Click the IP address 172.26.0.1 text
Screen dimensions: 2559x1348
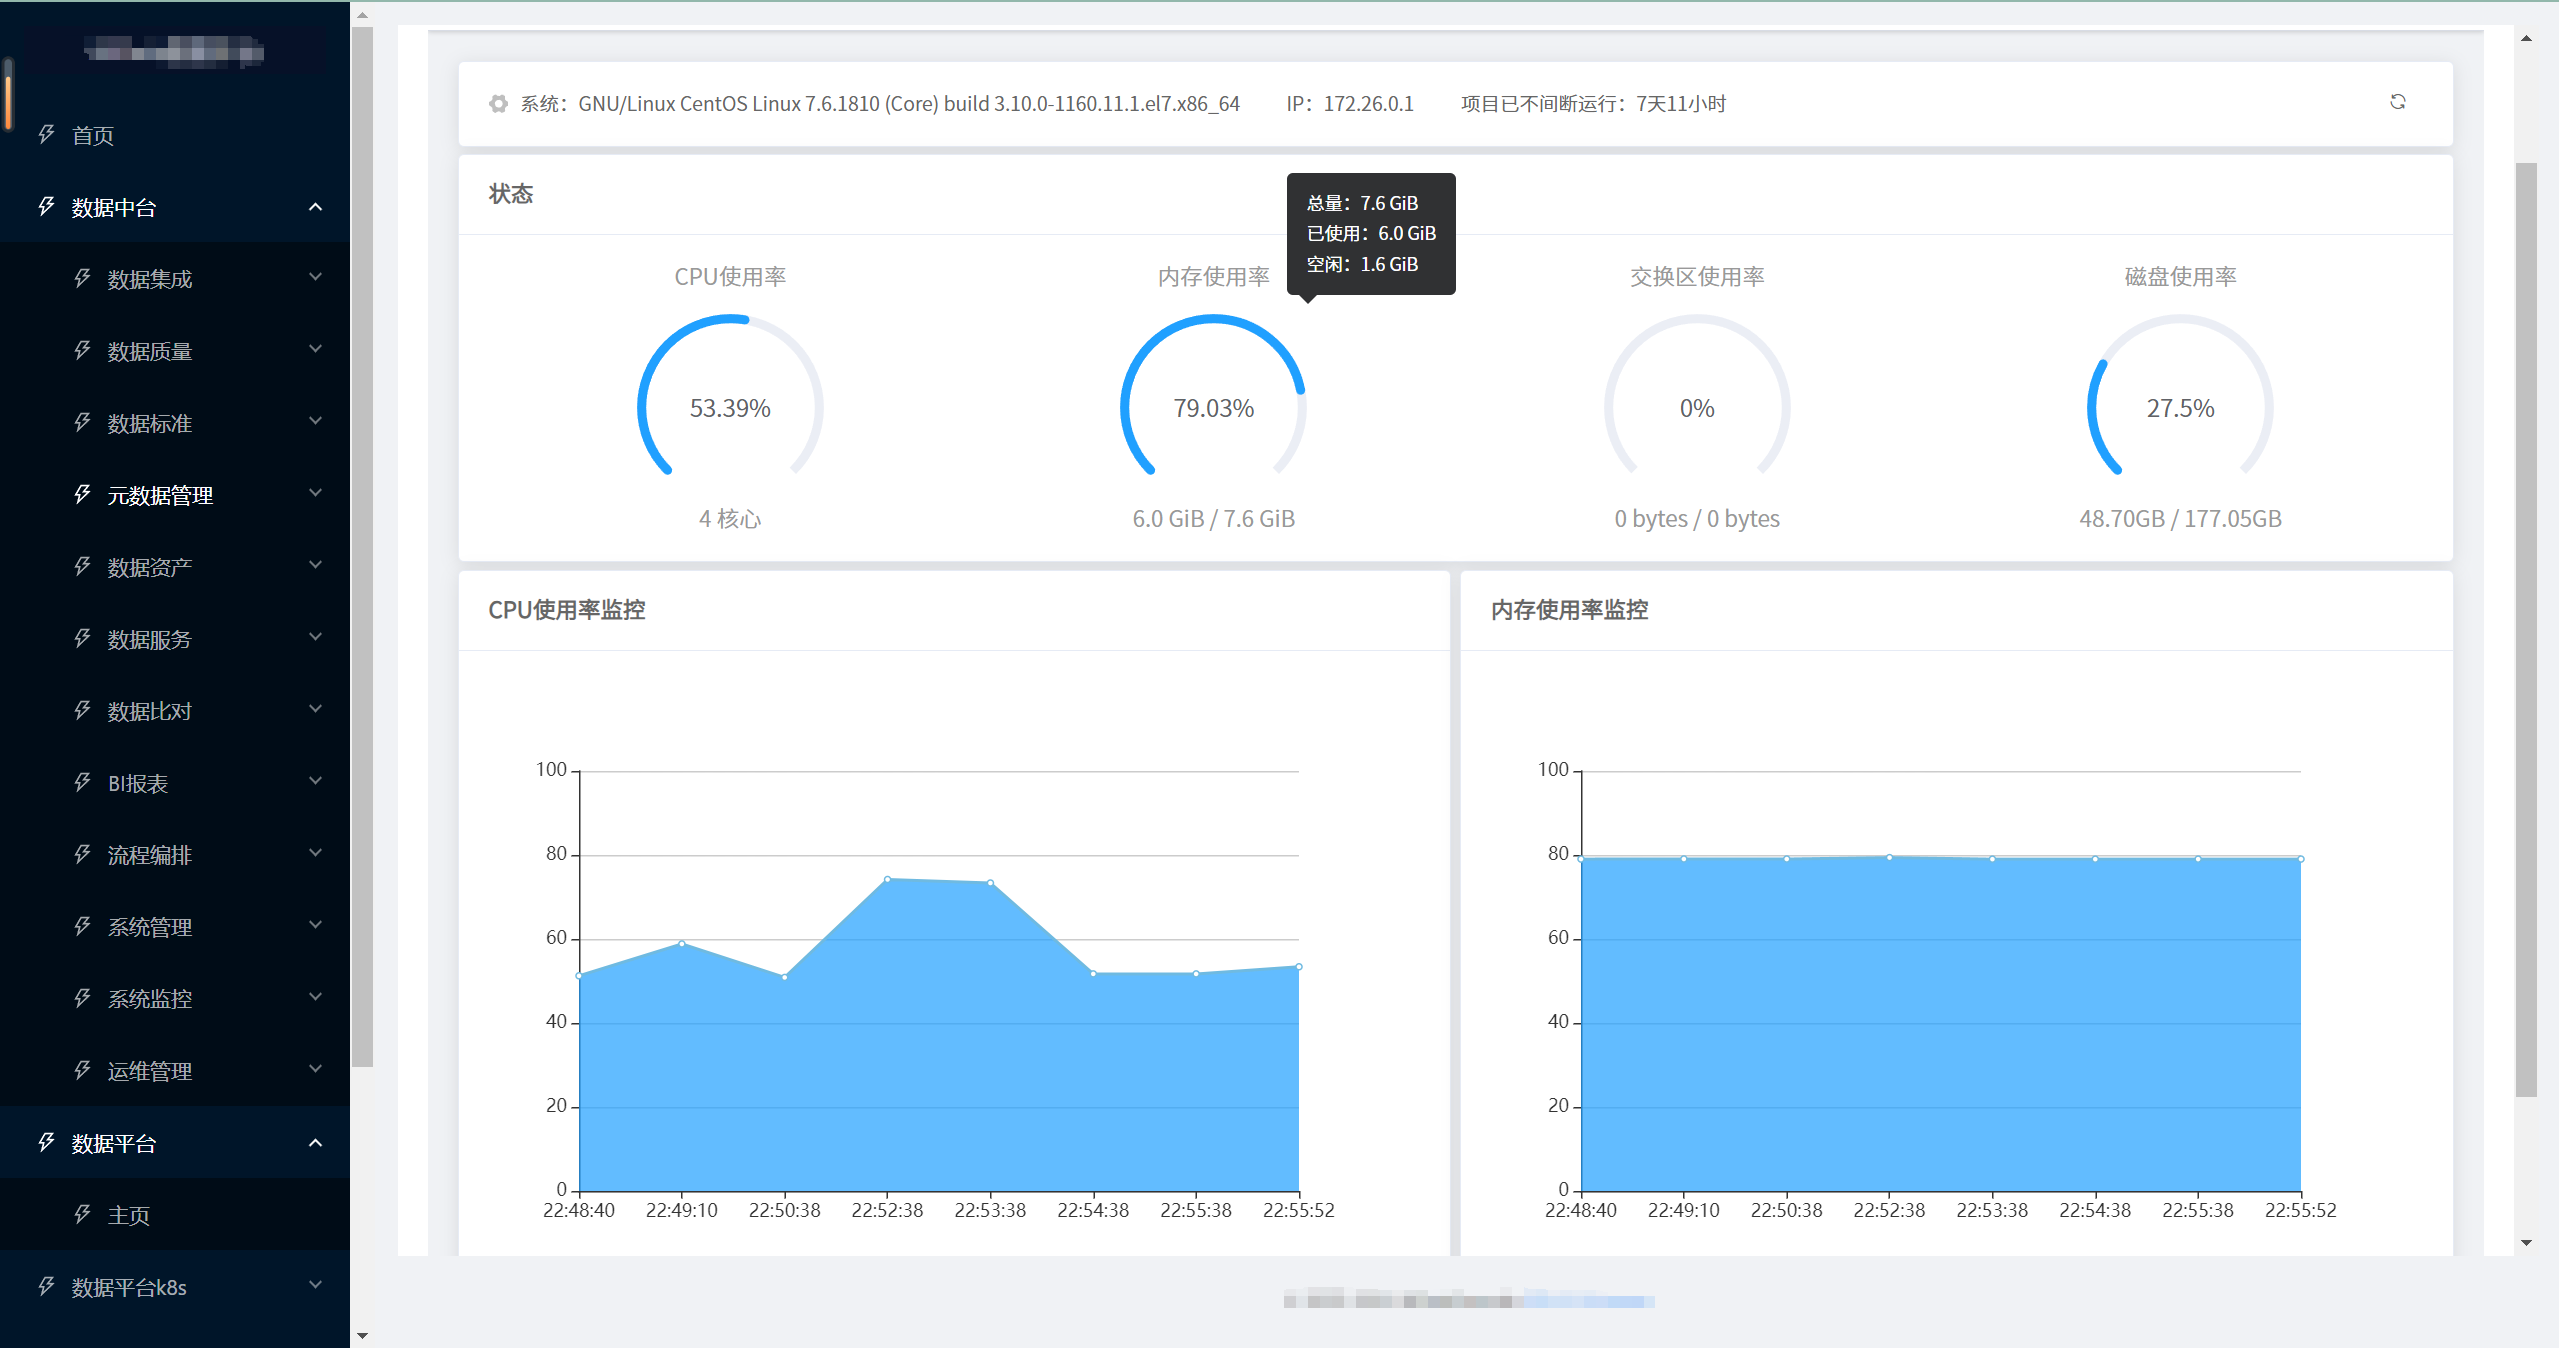(1368, 104)
